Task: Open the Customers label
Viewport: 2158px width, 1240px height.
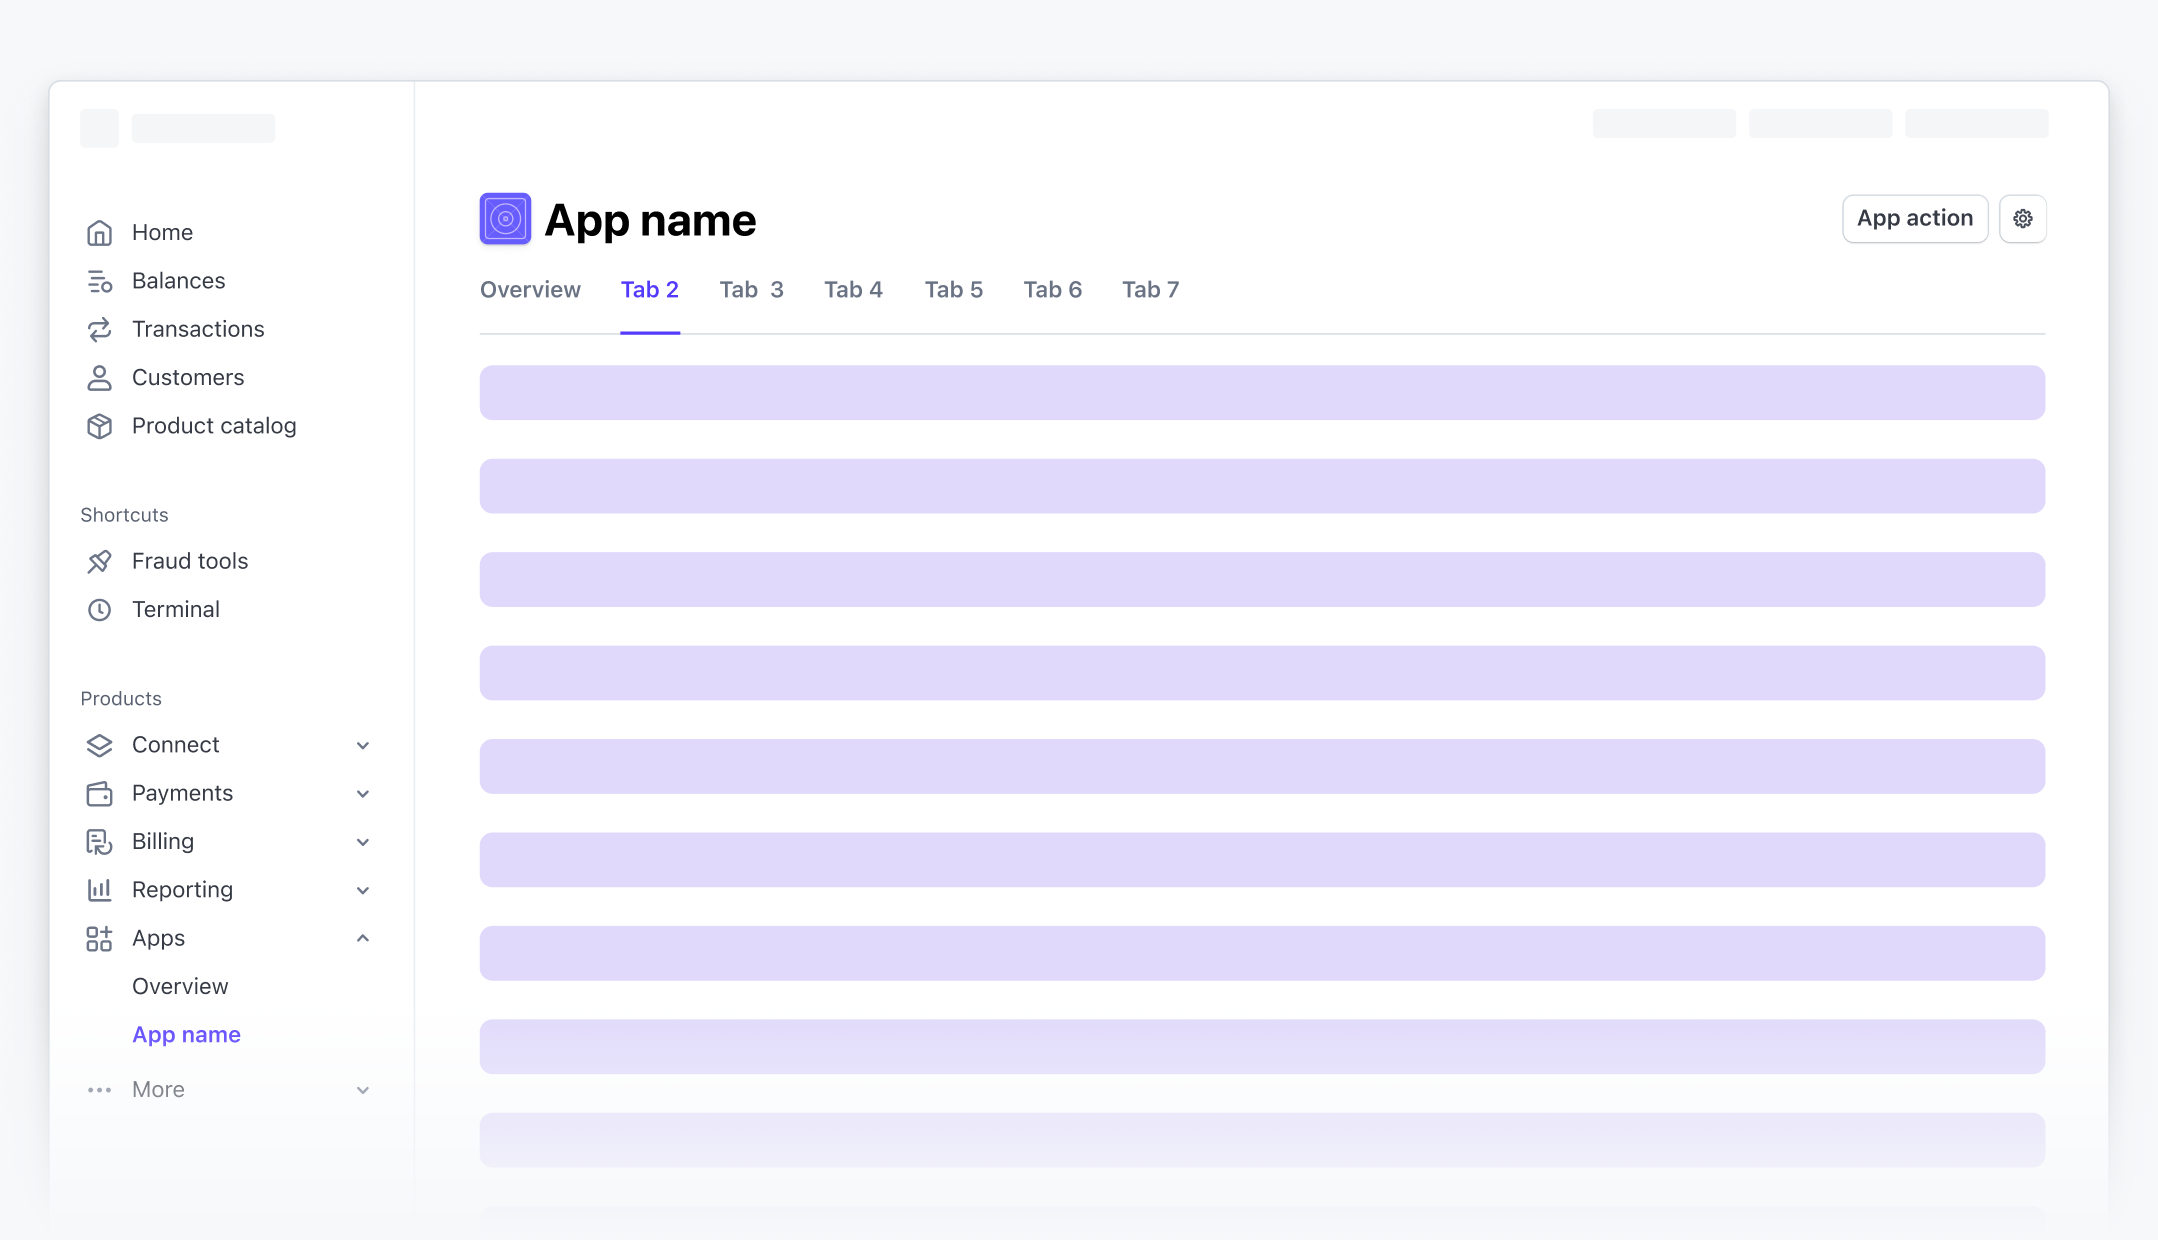Action: click(x=188, y=377)
